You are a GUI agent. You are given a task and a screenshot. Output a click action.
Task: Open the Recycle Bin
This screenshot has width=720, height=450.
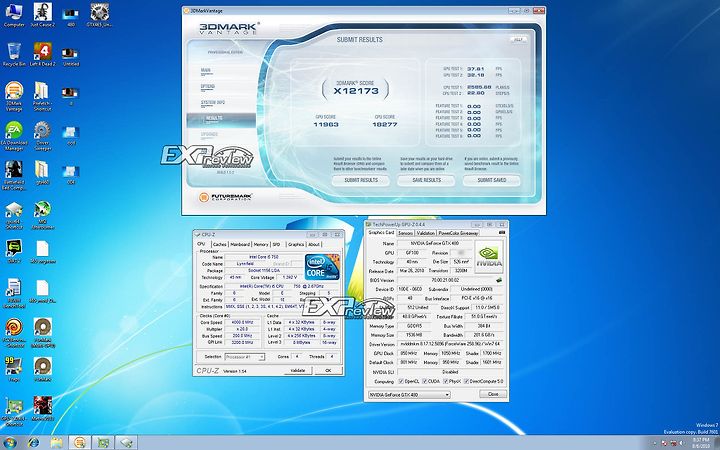[14, 55]
